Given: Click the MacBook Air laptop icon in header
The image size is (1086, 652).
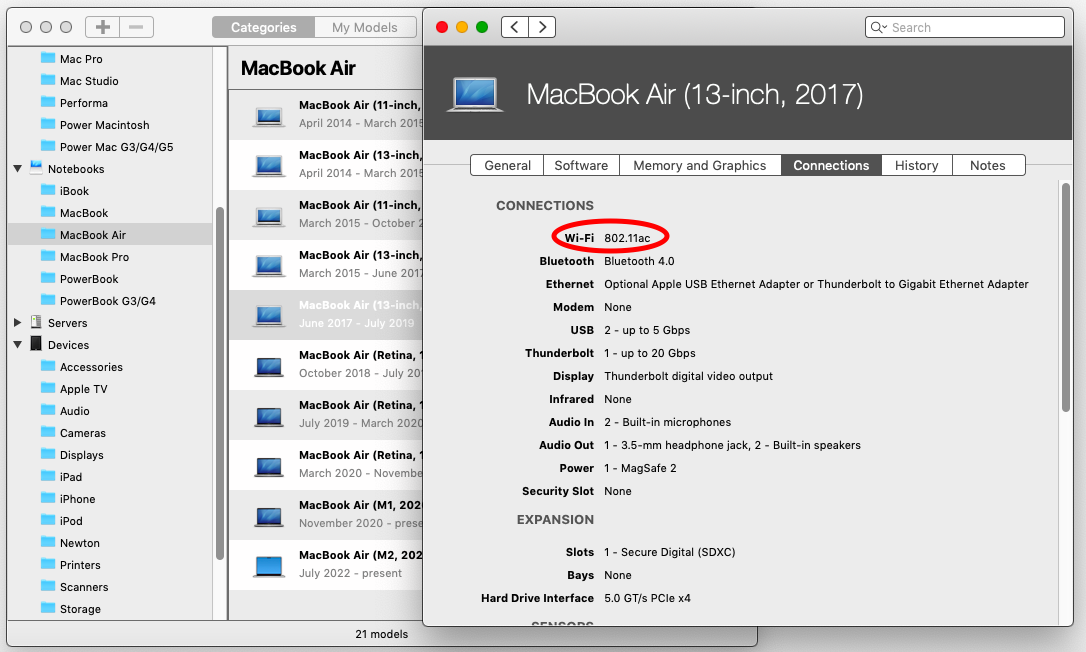Looking at the screenshot, I should coord(475,94).
